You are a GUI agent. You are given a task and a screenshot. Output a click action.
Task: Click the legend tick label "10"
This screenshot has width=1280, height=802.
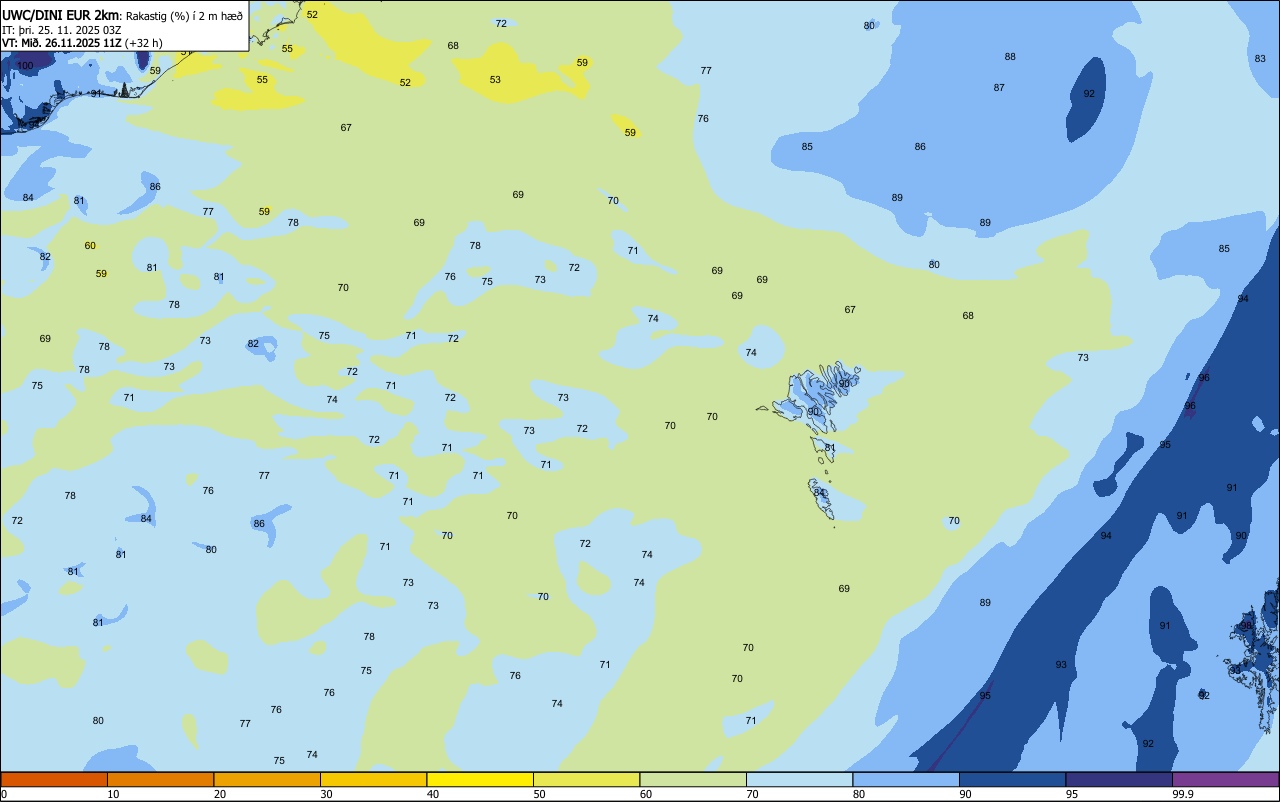113,794
